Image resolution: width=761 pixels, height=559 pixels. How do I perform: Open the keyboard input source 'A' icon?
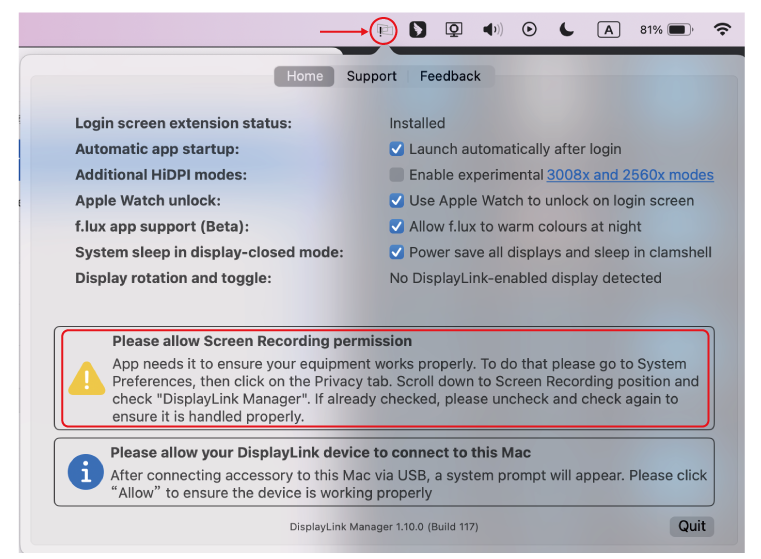(608, 30)
